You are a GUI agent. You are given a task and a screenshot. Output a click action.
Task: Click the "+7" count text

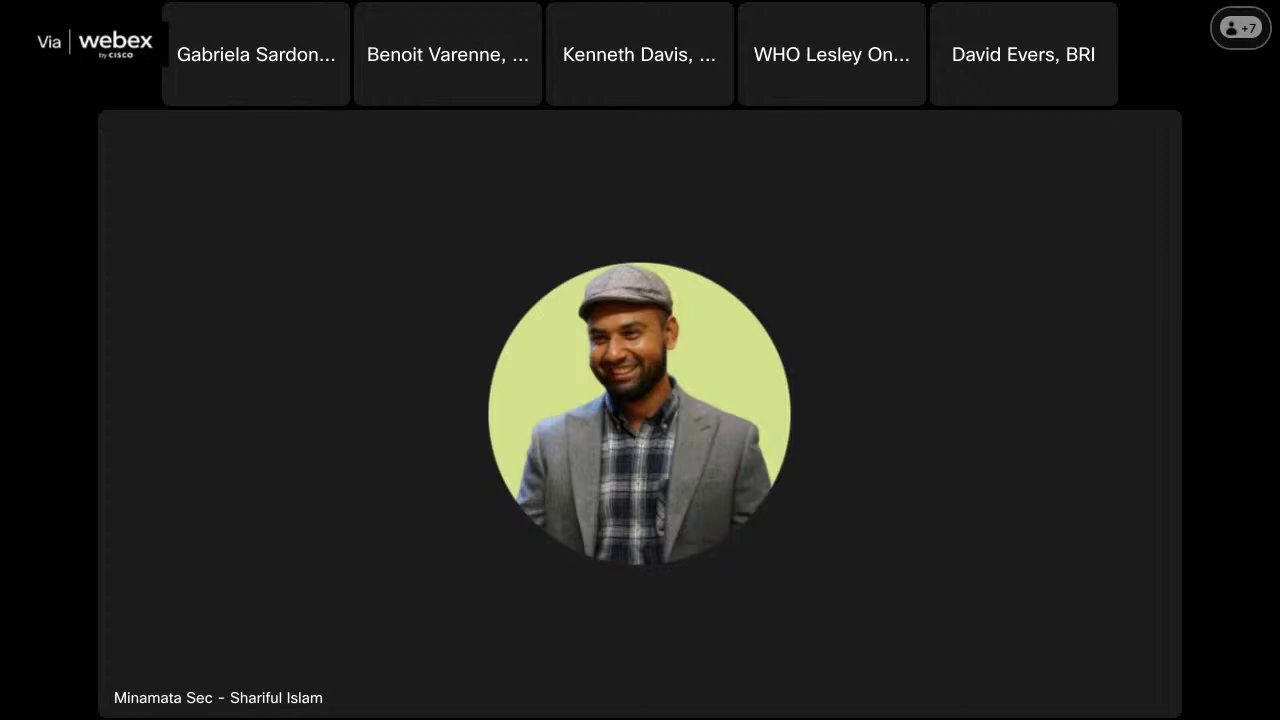click(x=1249, y=28)
